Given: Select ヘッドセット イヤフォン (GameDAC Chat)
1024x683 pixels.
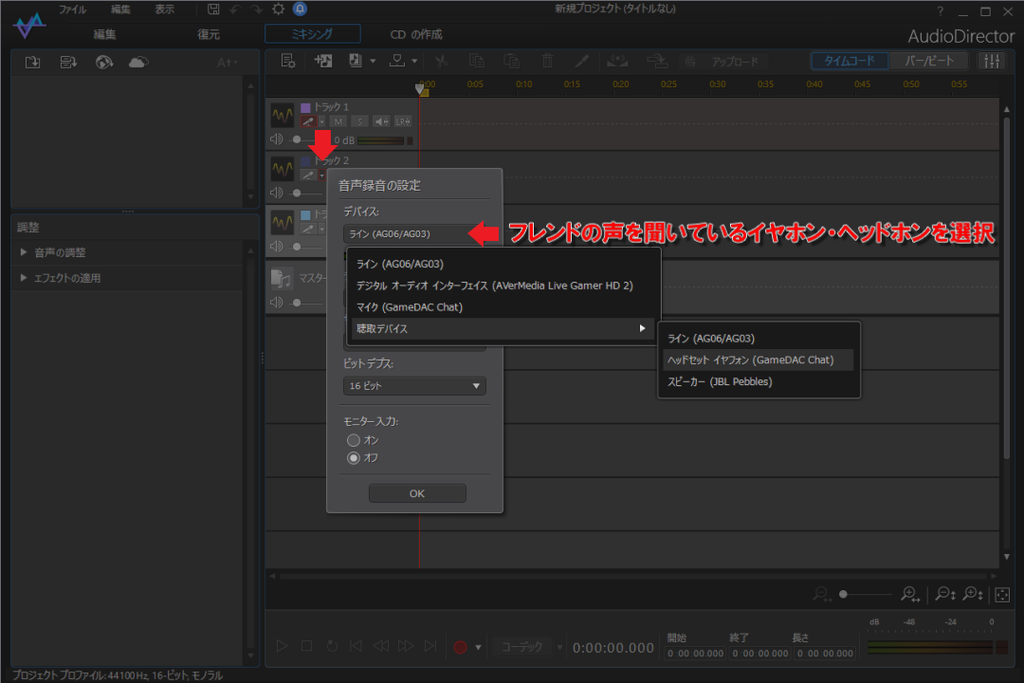Looking at the screenshot, I should pos(758,360).
